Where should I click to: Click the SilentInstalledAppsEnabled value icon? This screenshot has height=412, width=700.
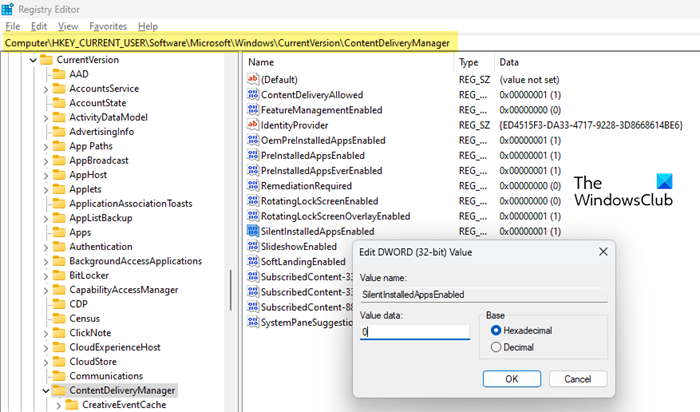(253, 231)
